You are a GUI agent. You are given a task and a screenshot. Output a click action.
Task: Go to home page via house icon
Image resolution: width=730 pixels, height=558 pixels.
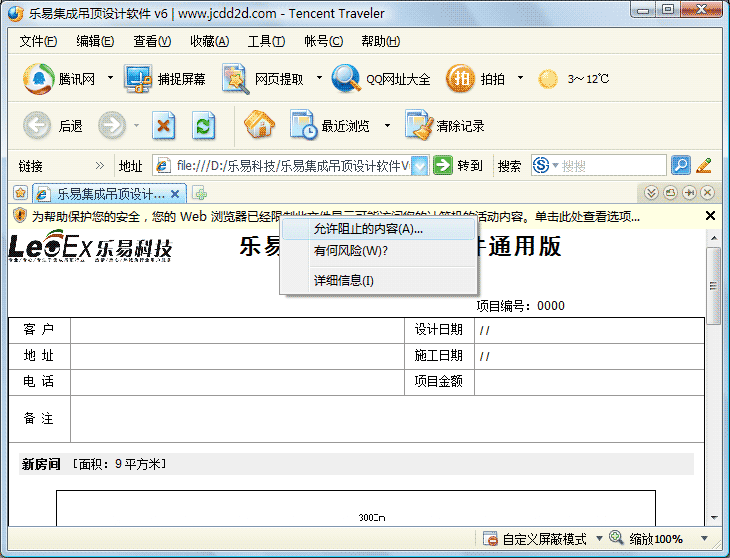click(x=259, y=126)
